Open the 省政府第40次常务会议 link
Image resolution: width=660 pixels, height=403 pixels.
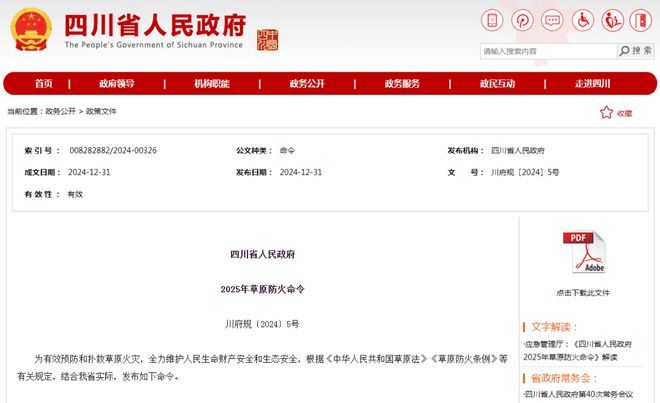click(x=578, y=394)
